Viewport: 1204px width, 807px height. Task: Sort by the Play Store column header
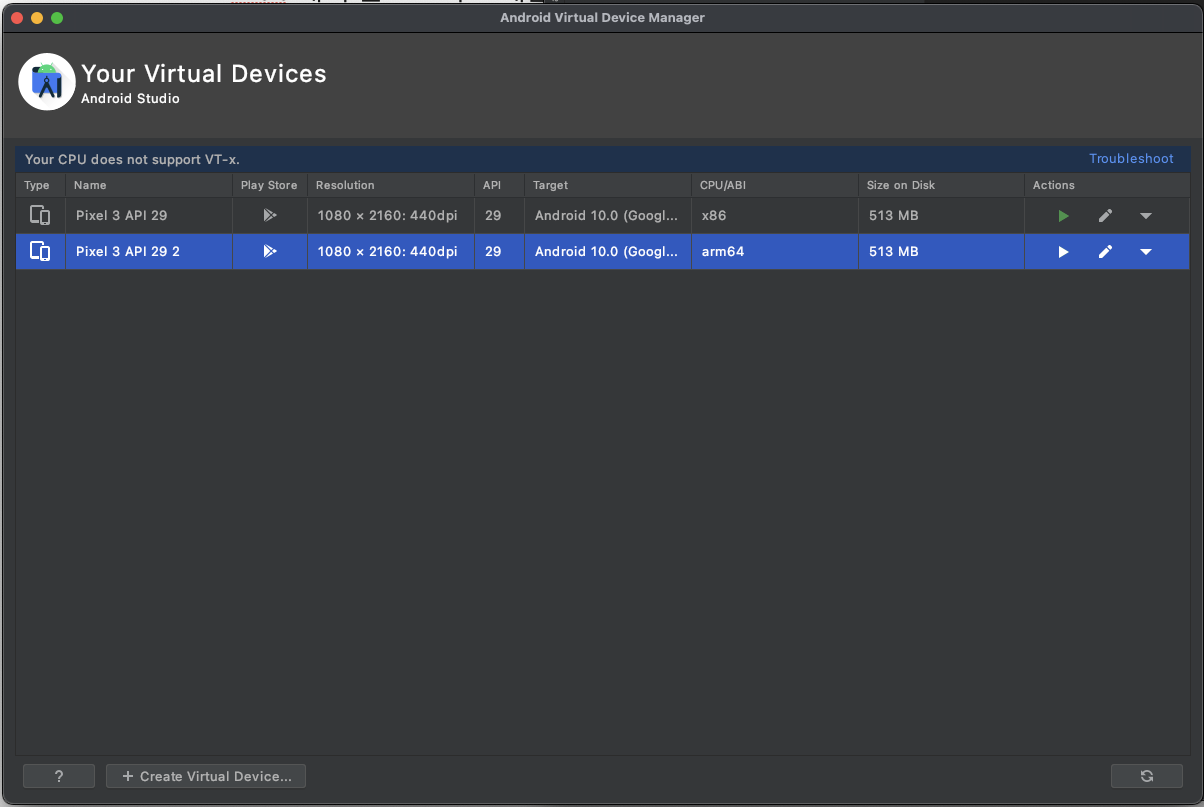pyautogui.click(x=270, y=185)
